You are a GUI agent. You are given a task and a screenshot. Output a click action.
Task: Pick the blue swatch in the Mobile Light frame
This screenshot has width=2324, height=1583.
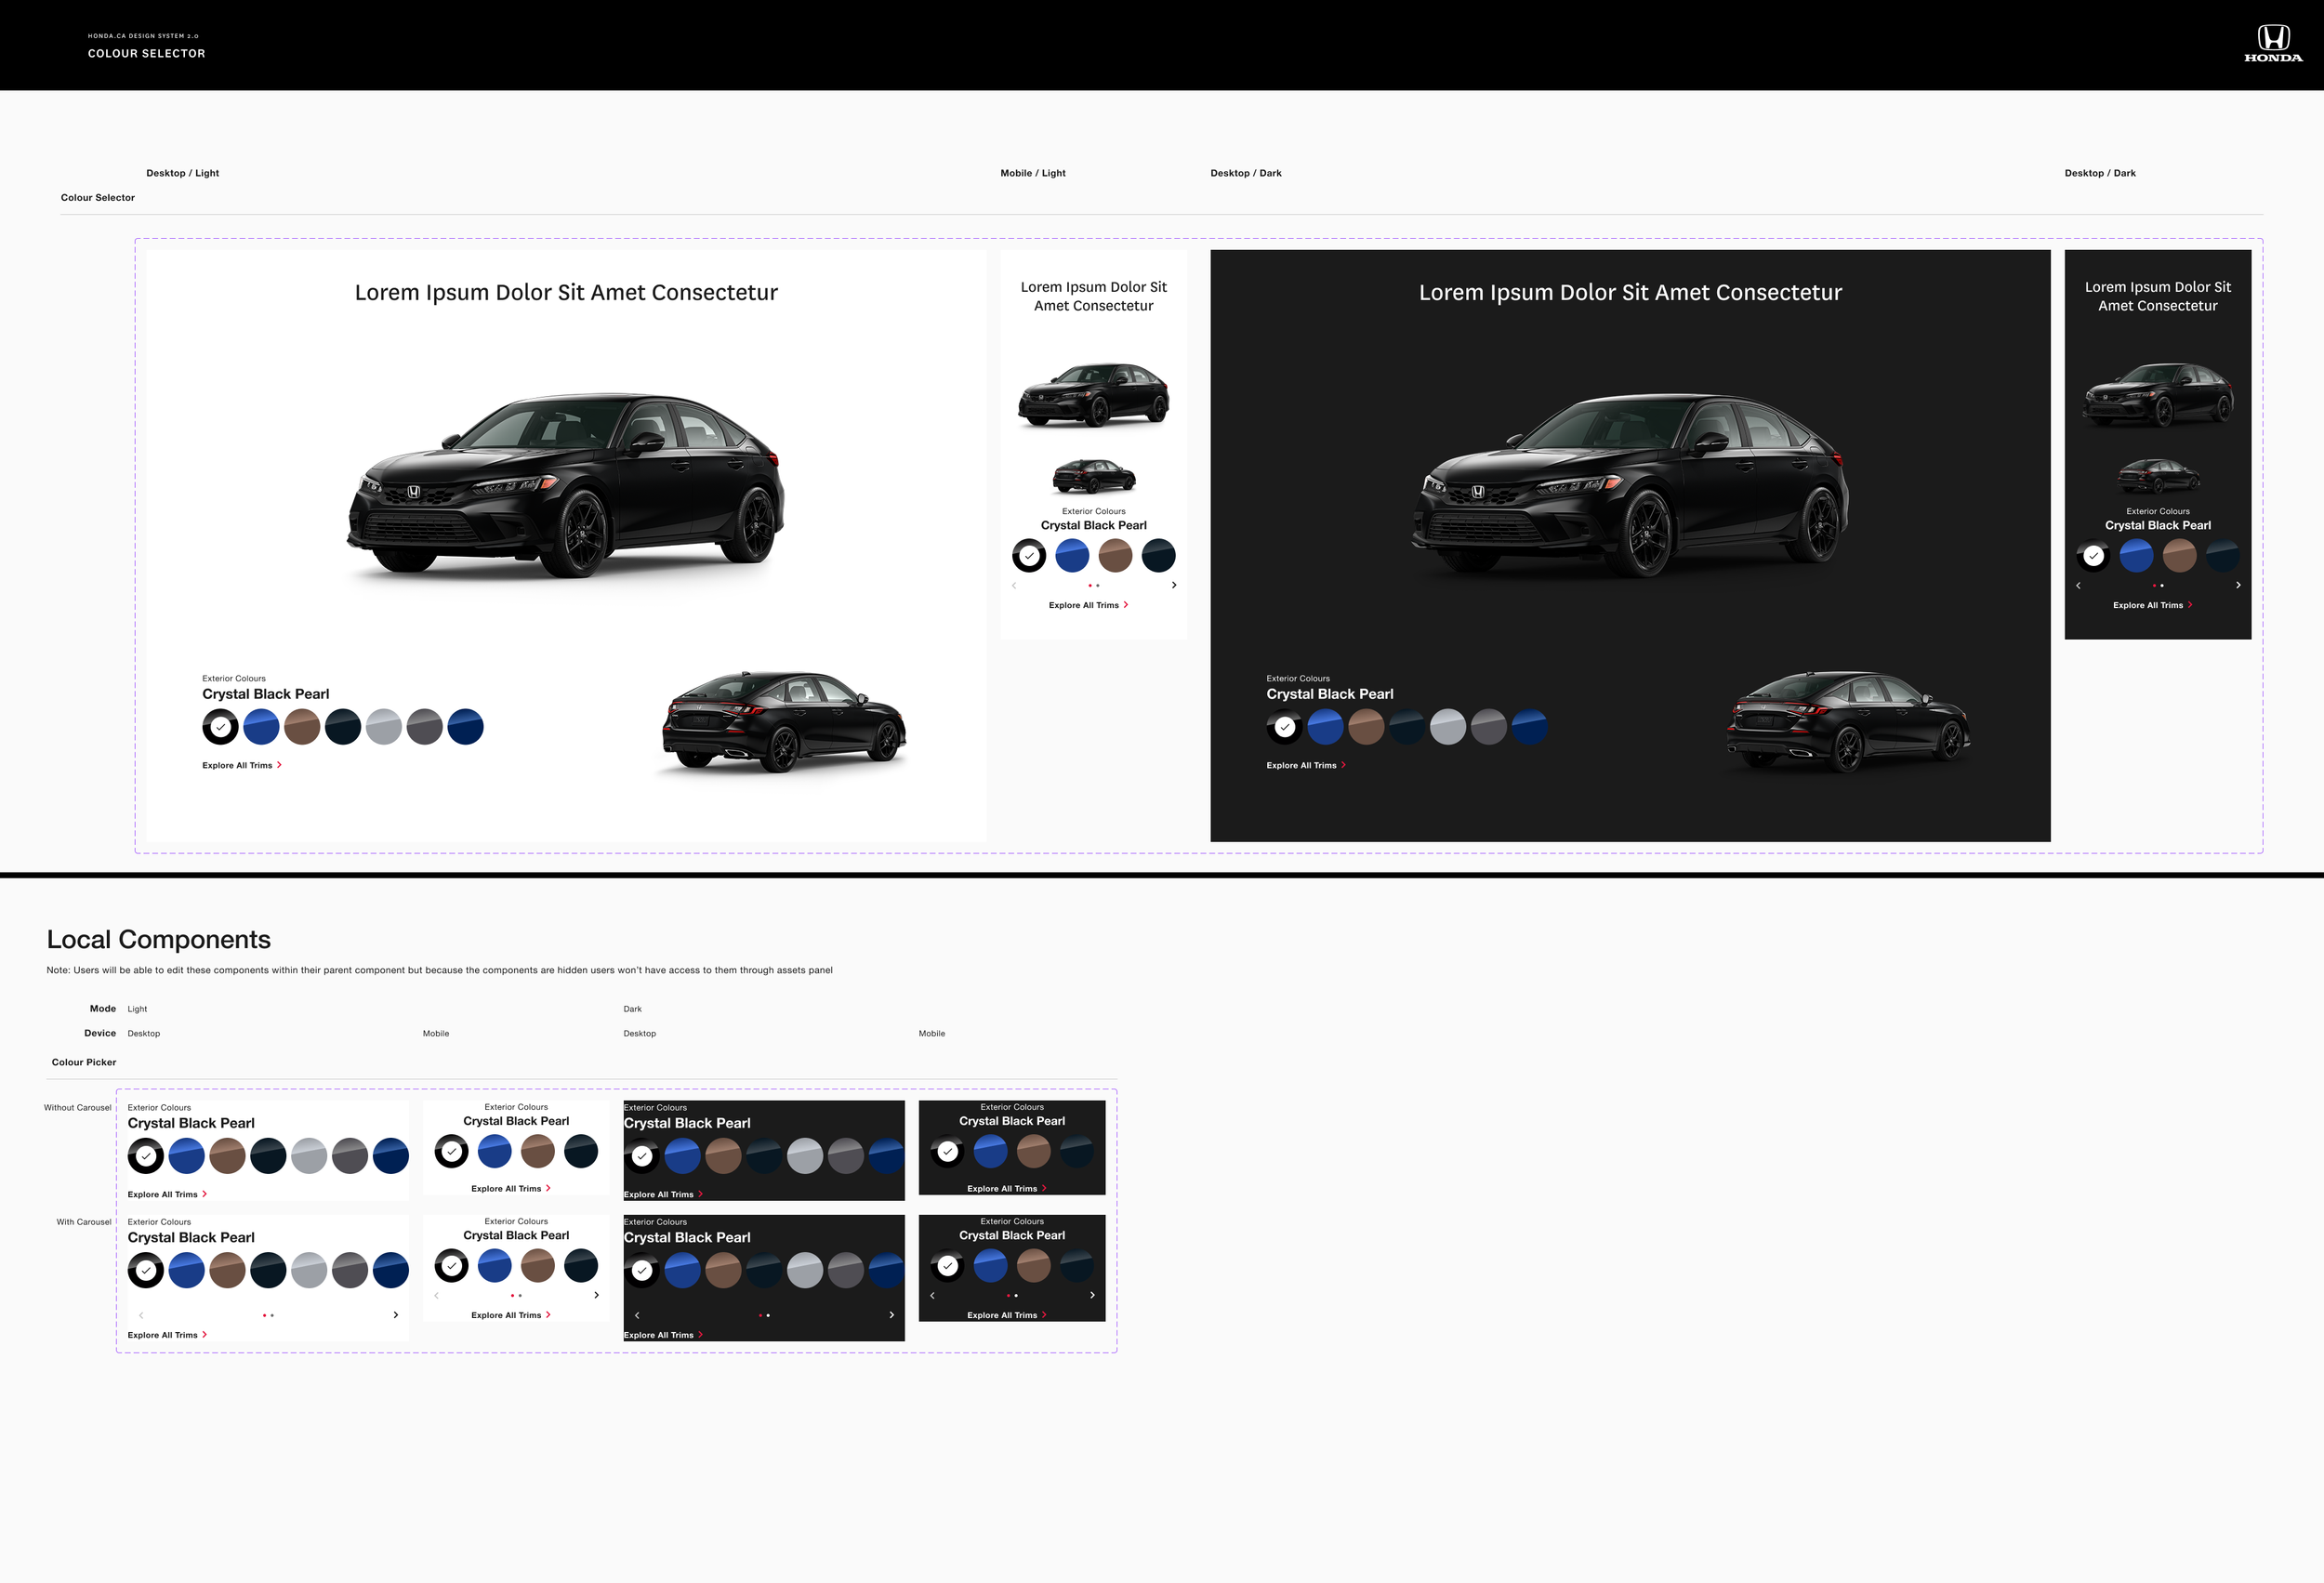pyautogui.click(x=1072, y=555)
